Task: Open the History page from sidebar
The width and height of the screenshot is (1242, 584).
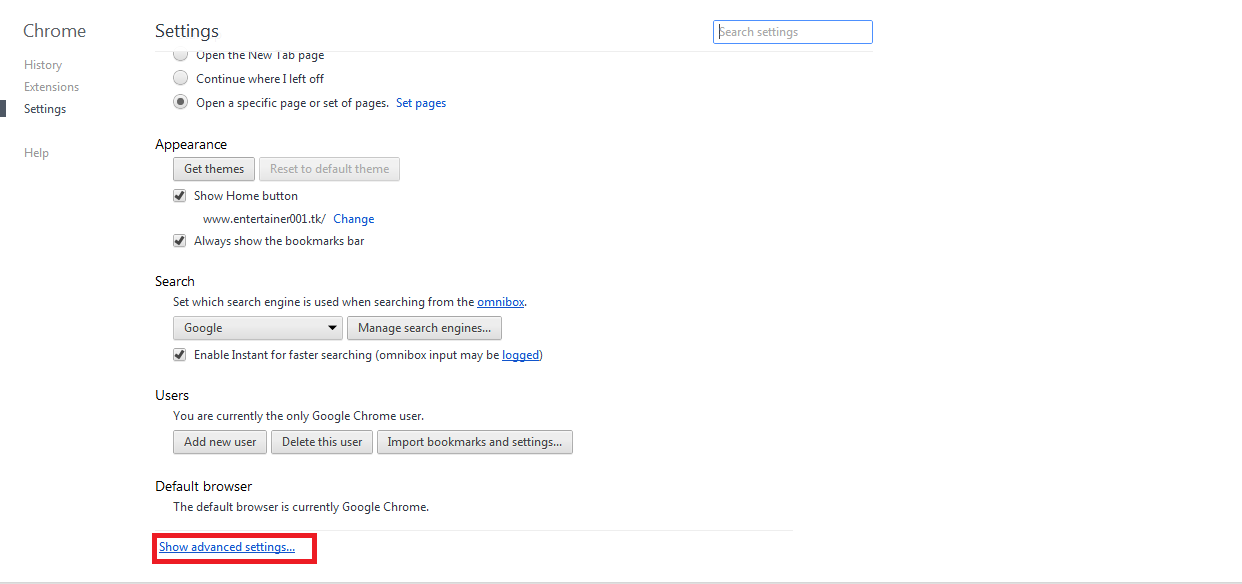Action: (43, 65)
